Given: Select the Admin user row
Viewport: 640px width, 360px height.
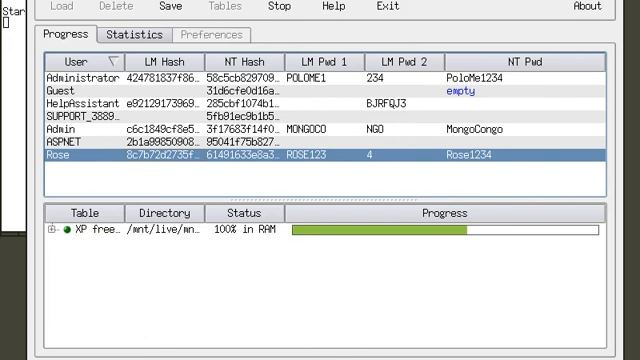Looking at the screenshot, I should 325,129.
